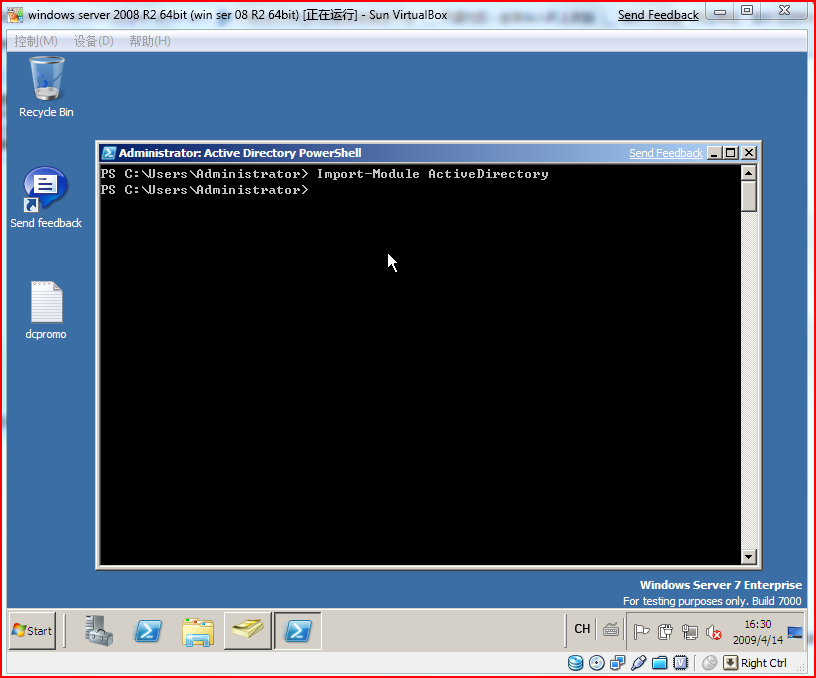Click the power plug tray icon

665,632
